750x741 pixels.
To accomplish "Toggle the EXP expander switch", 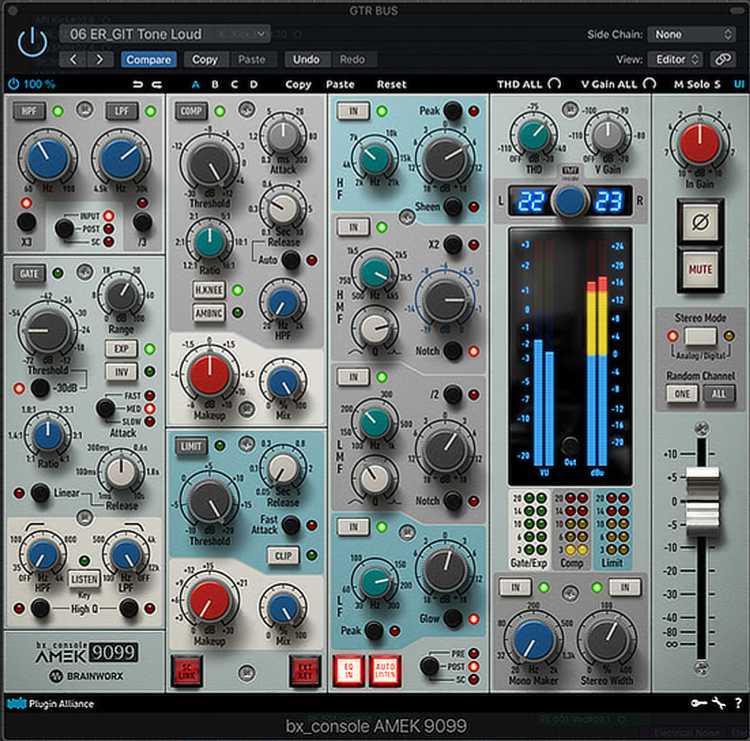I will [121, 349].
